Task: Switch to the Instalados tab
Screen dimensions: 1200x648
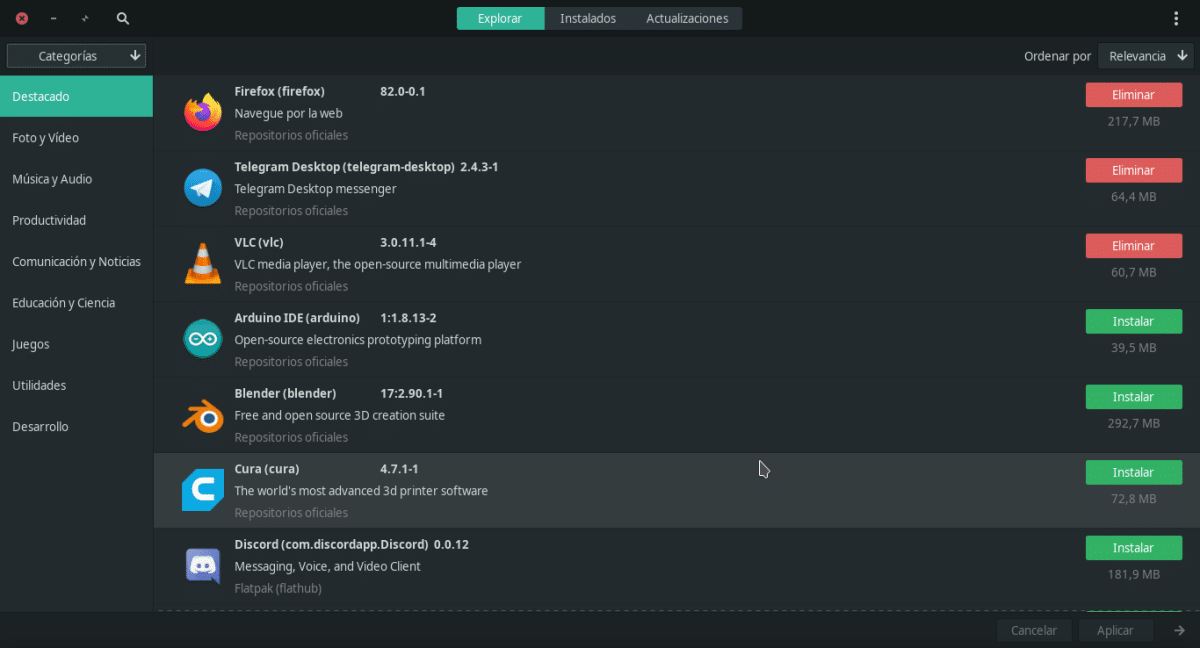Action: point(588,19)
